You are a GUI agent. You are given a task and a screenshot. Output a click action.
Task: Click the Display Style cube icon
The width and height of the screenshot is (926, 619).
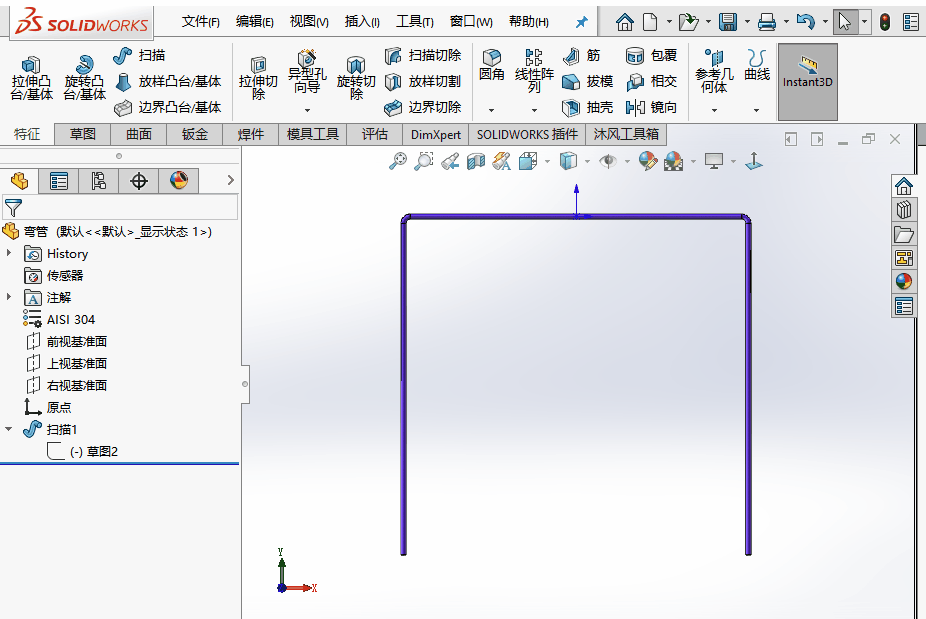coord(568,161)
